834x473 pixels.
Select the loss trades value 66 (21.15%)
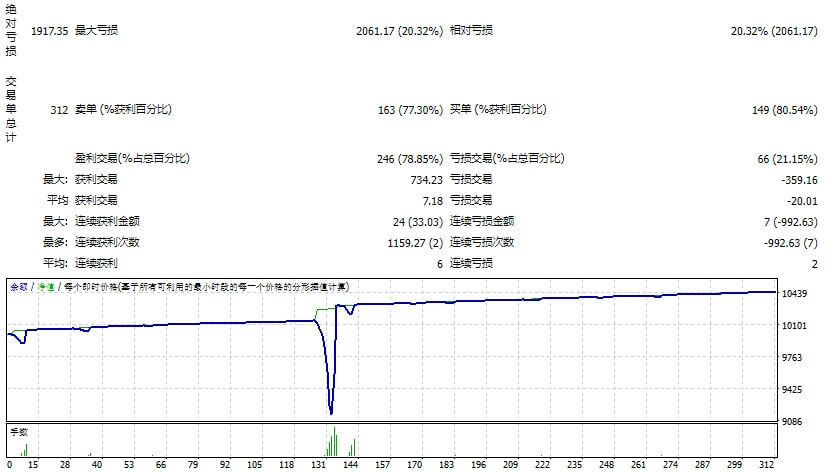(787, 159)
